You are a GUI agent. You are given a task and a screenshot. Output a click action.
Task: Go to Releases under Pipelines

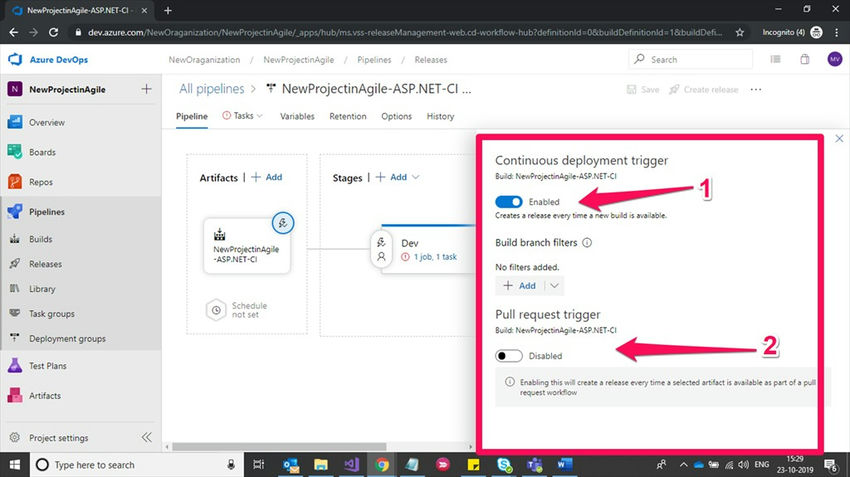tap(46, 264)
